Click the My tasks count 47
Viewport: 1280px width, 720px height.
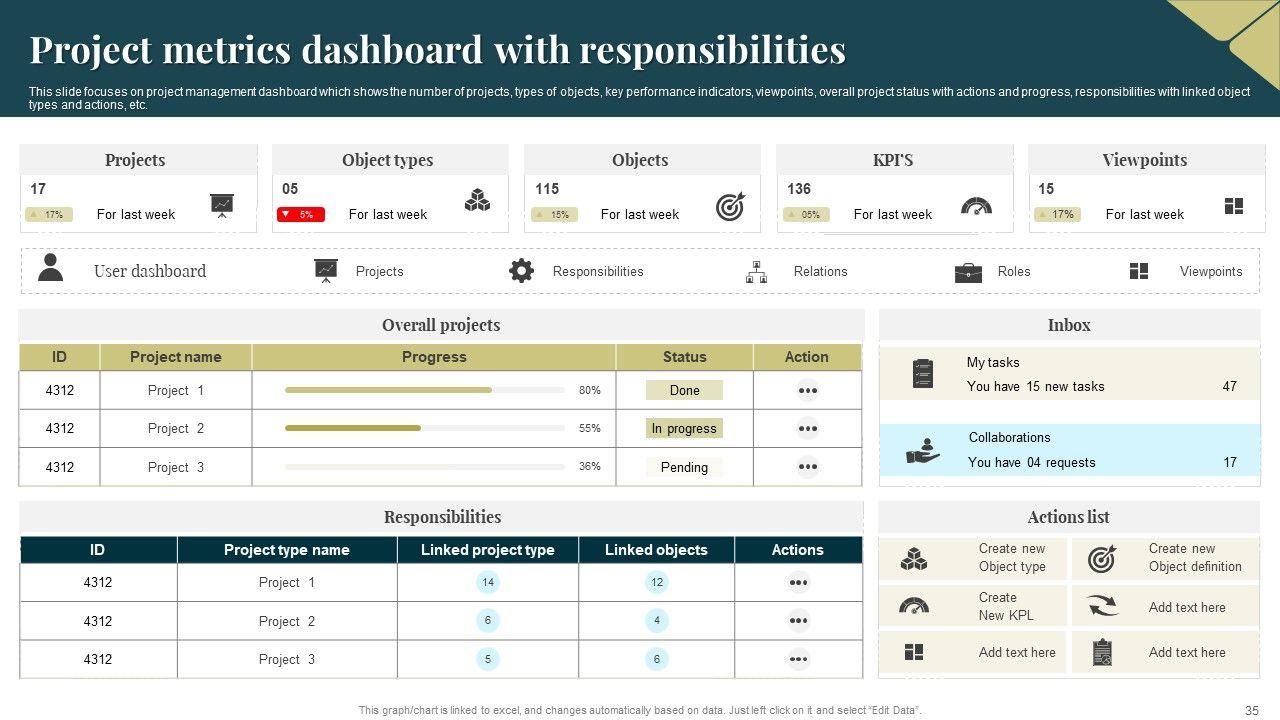pos(1230,387)
